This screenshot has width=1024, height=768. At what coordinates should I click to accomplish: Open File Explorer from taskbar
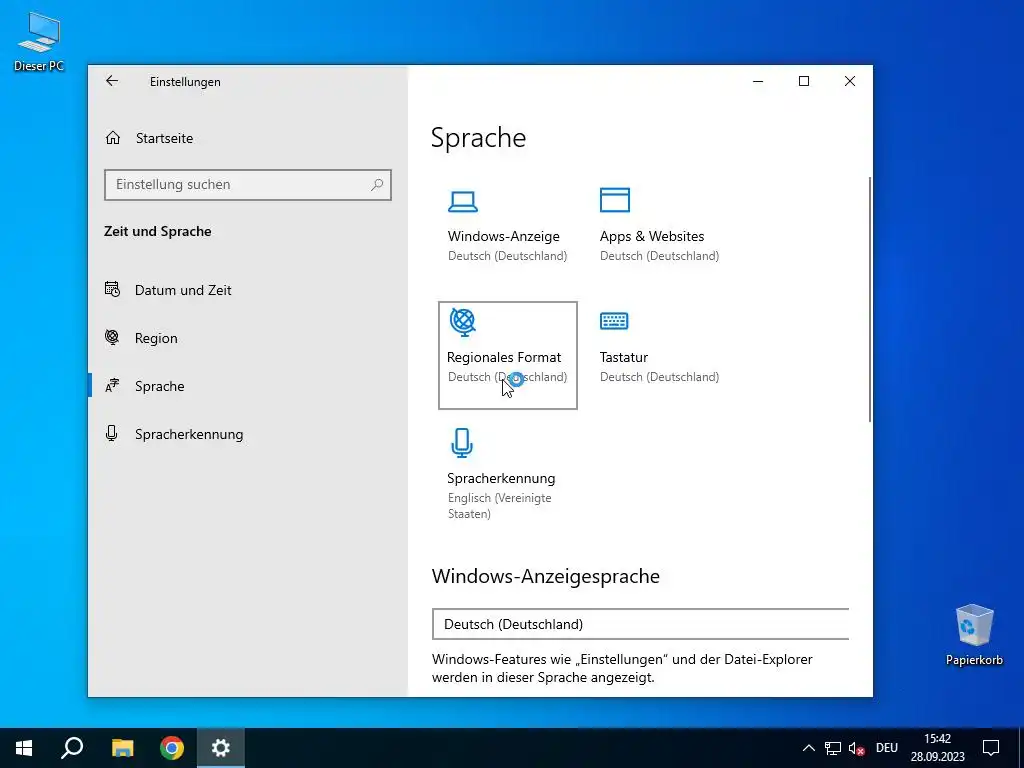122,748
